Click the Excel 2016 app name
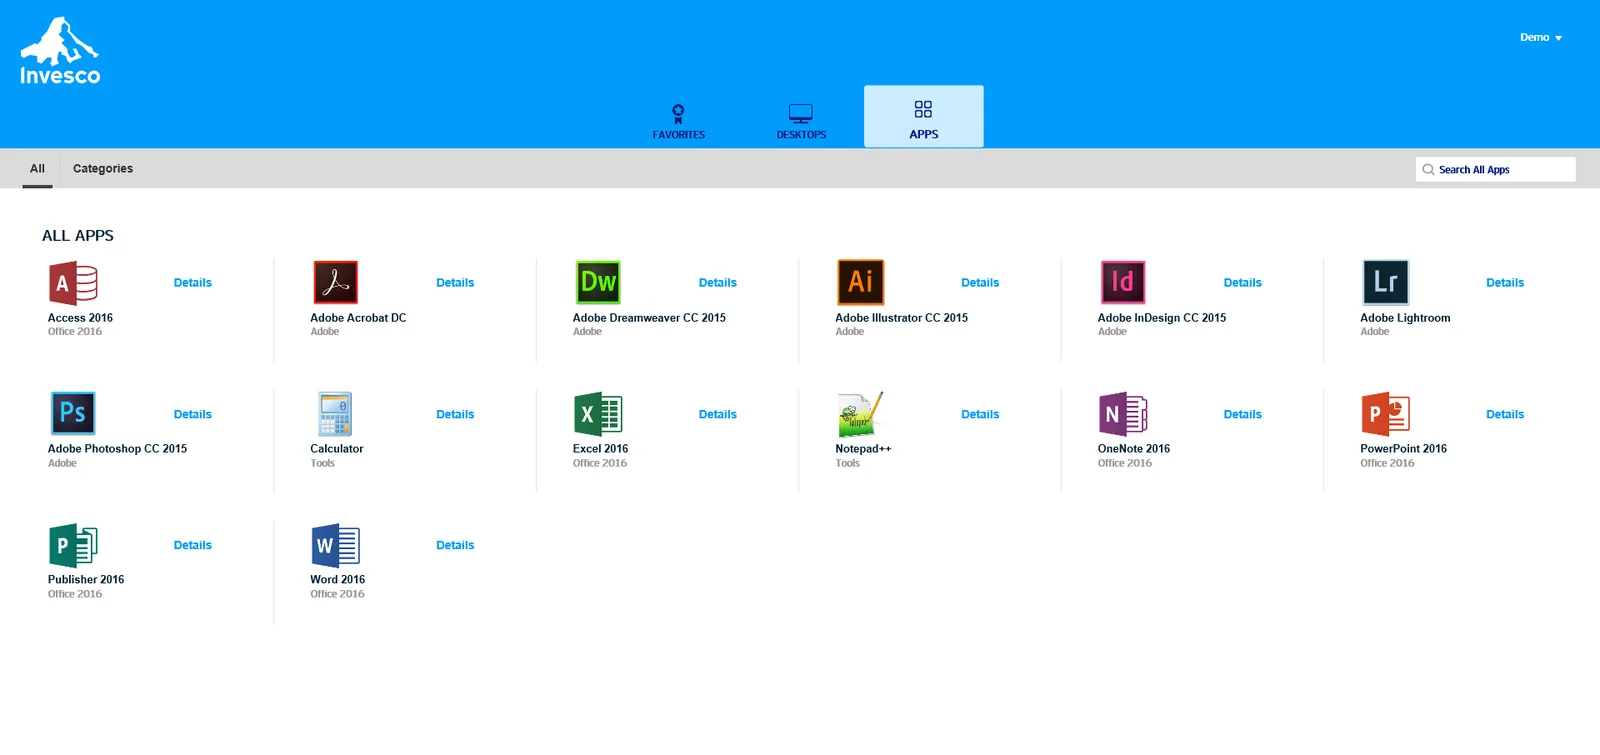The width and height of the screenshot is (1600, 755). (601, 449)
